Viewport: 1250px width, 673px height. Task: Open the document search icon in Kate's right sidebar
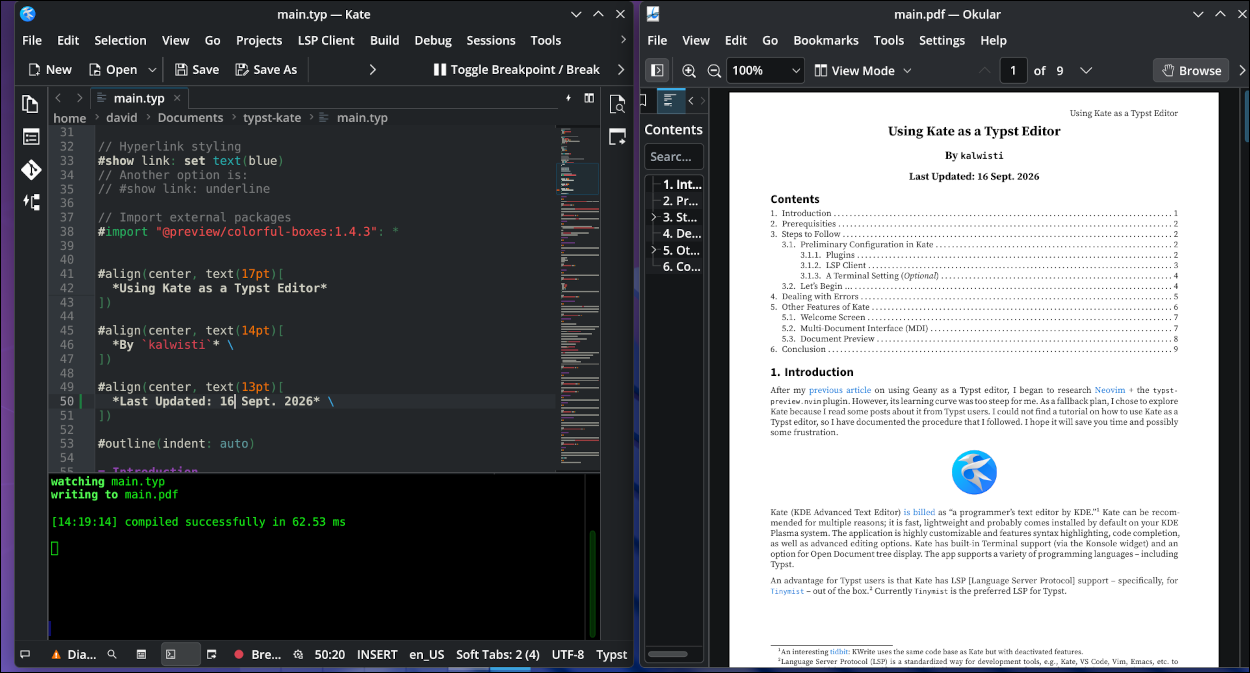[x=617, y=104]
